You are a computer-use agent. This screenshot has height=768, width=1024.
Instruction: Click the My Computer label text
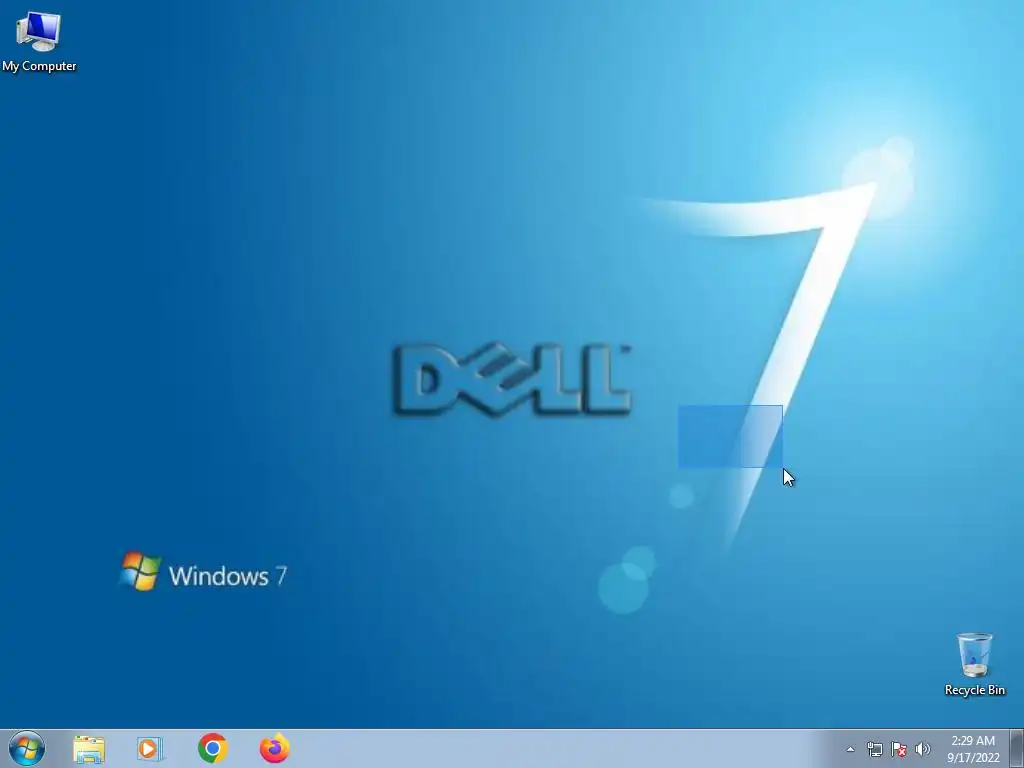click(39, 66)
